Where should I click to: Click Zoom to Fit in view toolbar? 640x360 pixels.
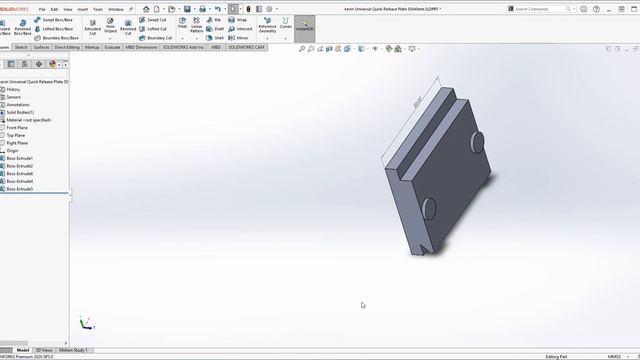[x=302, y=49]
